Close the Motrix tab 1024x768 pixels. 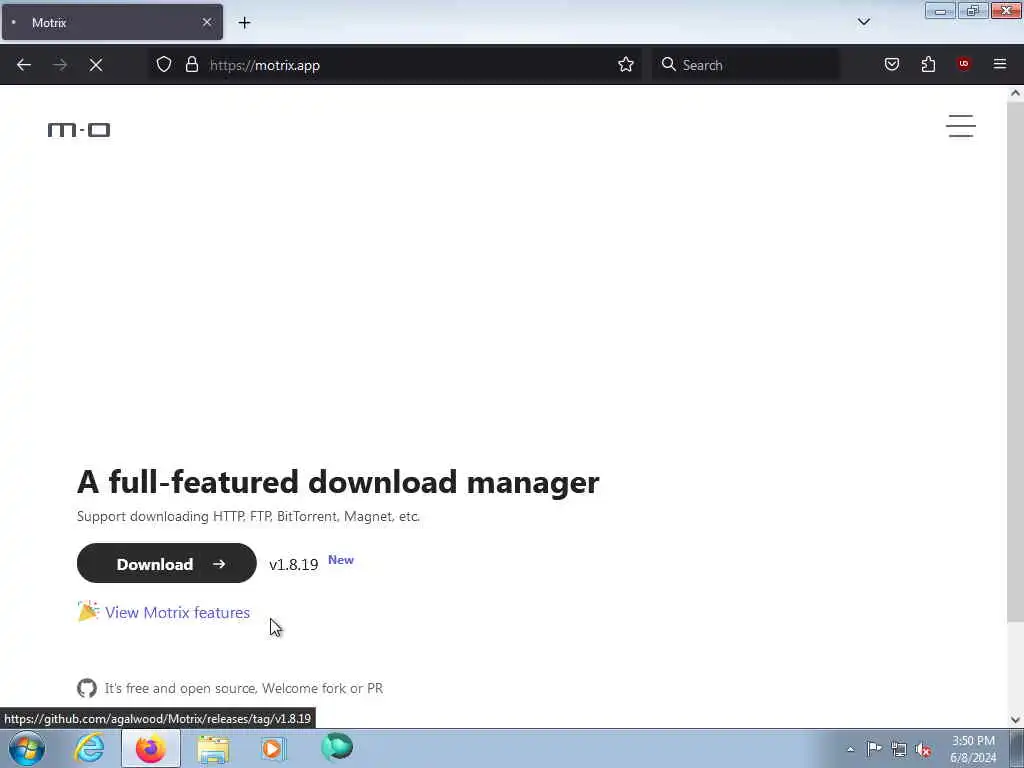207,22
